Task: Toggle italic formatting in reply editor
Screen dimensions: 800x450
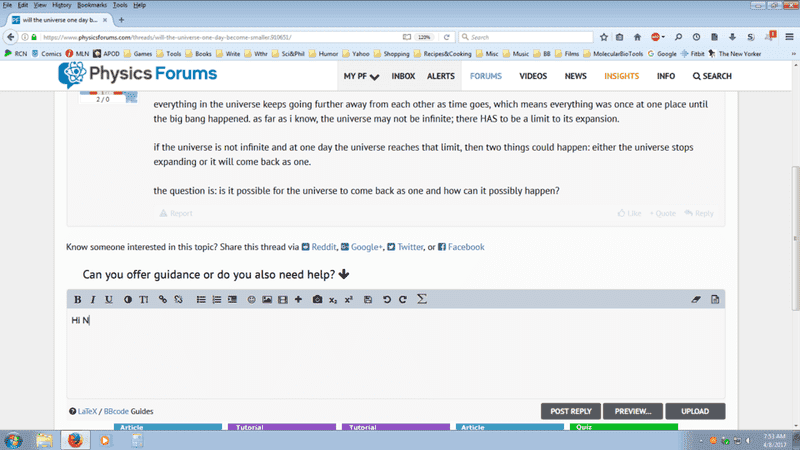Action: tap(93, 300)
